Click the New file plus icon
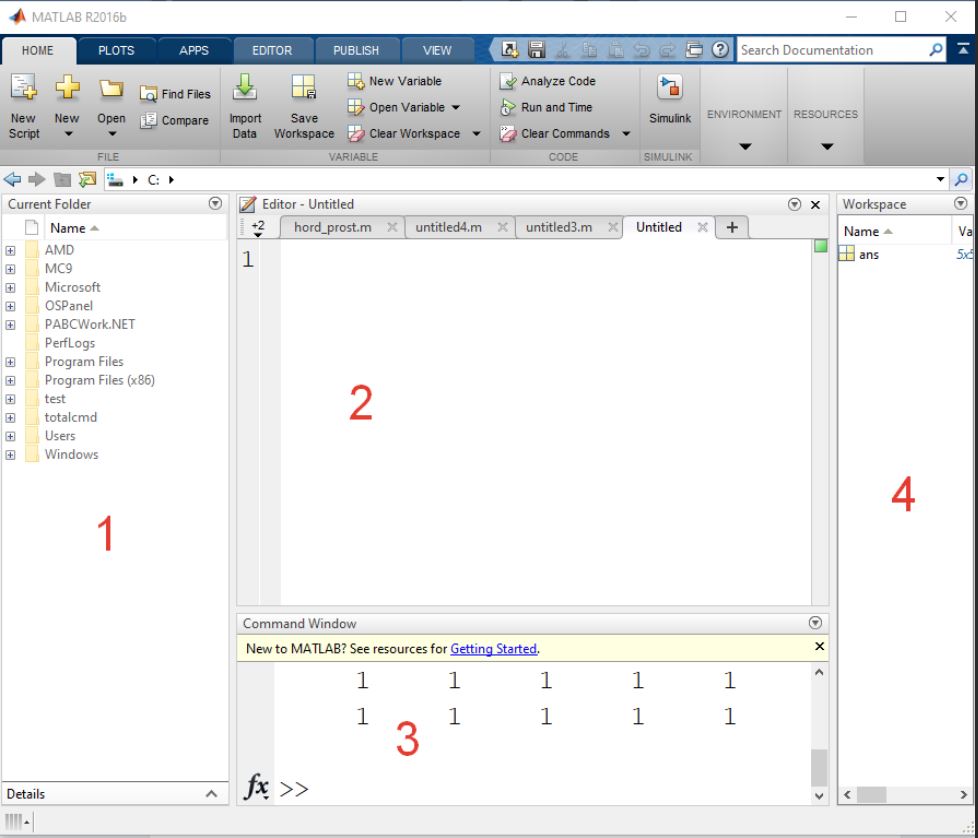 tap(67, 87)
